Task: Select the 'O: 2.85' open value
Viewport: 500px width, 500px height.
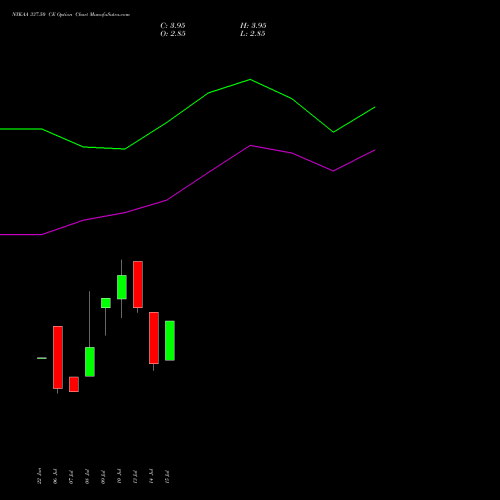Action: tap(173, 34)
